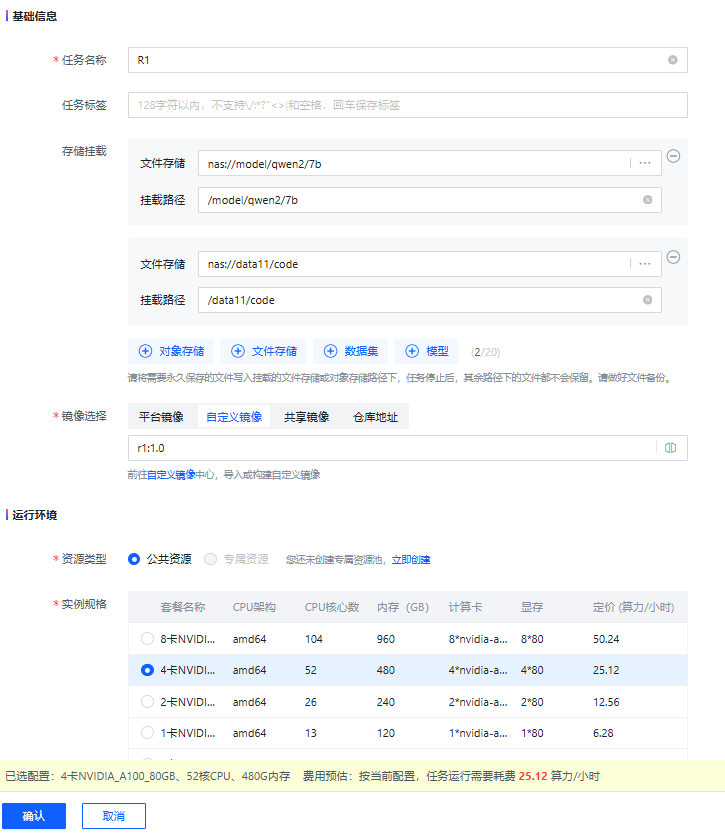Click price cell 6.28
Image resolution: width=725 pixels, height=839 pixels.
pyautogui.click(x=603, y=733)
